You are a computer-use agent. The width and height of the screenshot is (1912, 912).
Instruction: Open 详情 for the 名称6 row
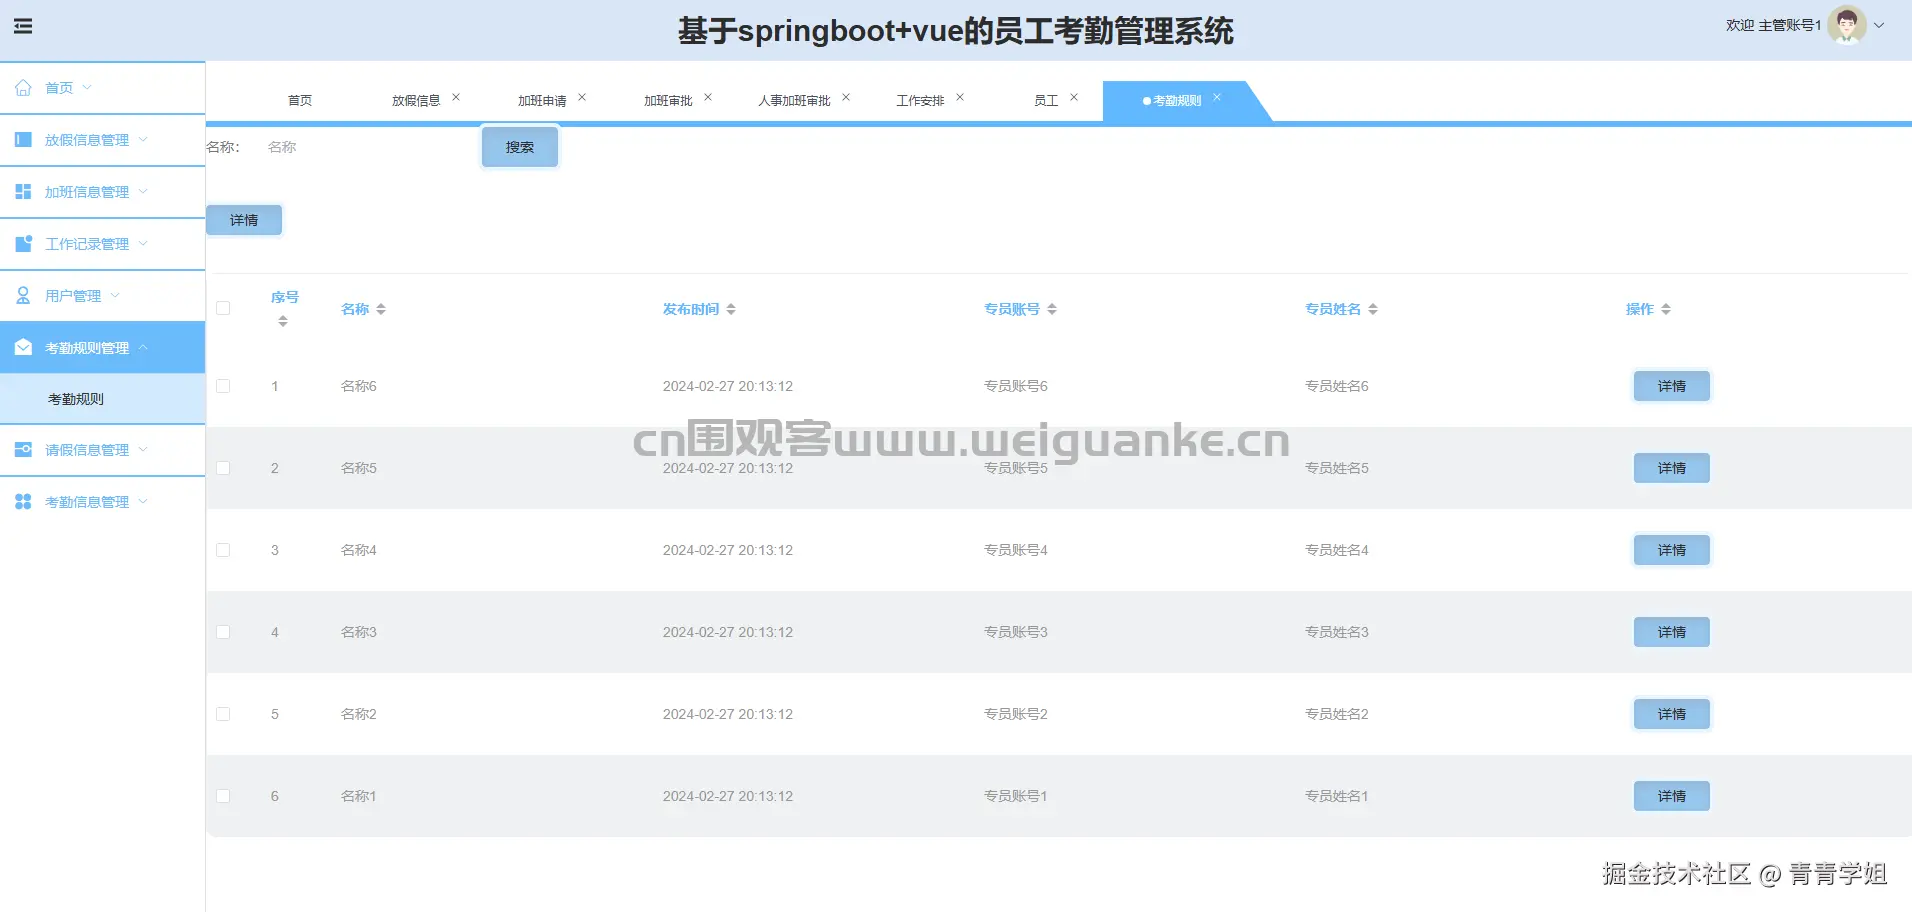tap(1672, 386)
